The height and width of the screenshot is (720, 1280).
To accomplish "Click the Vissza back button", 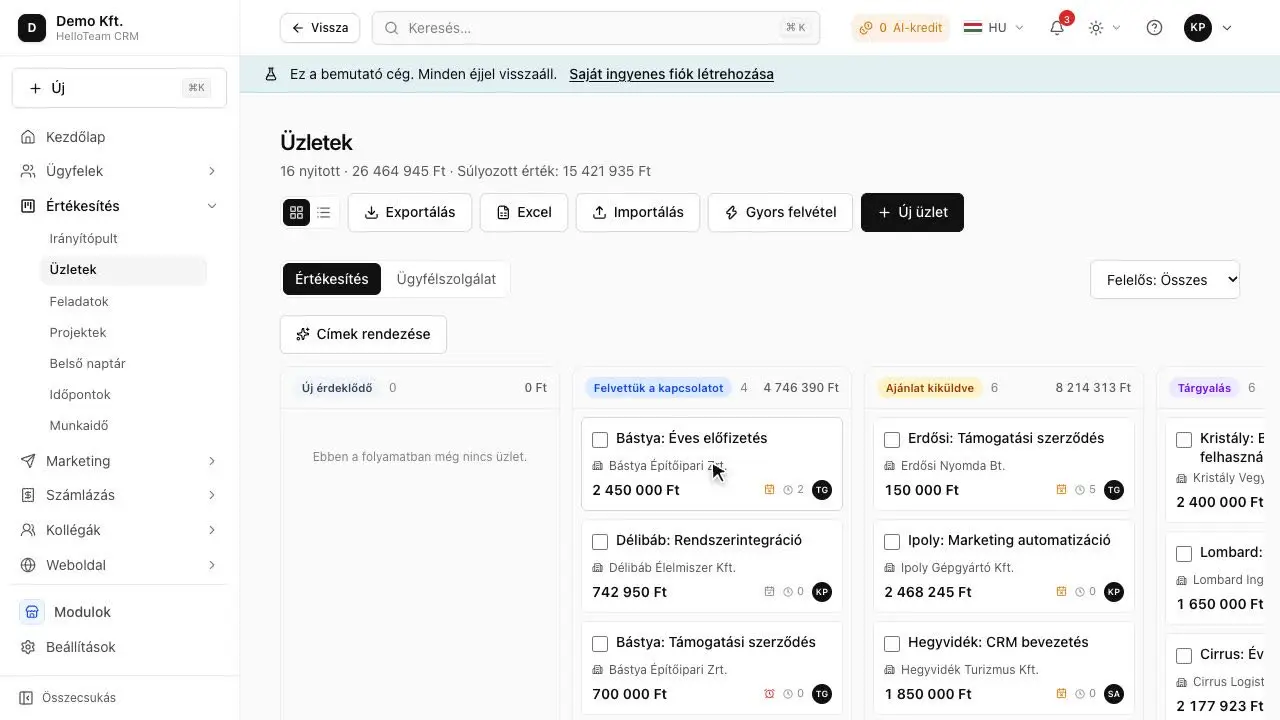I will (320, 28).
